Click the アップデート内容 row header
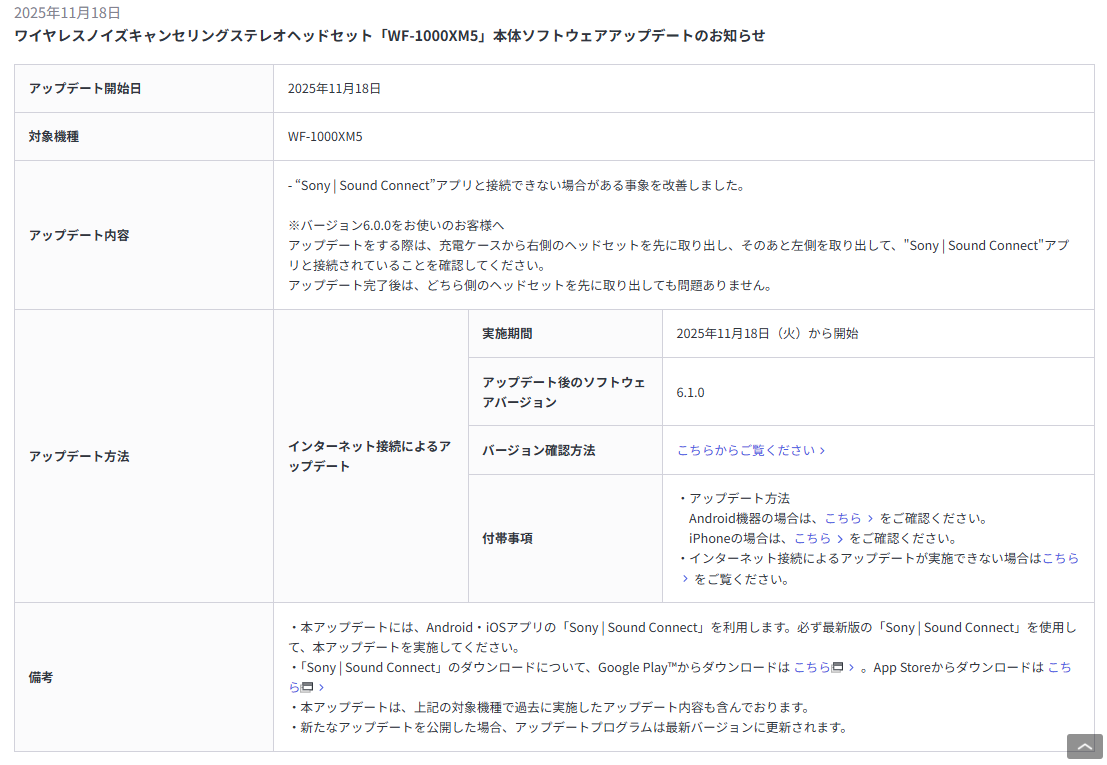Image resolution: width=1107 pixels, height=765 pixels. click(79, 236)
